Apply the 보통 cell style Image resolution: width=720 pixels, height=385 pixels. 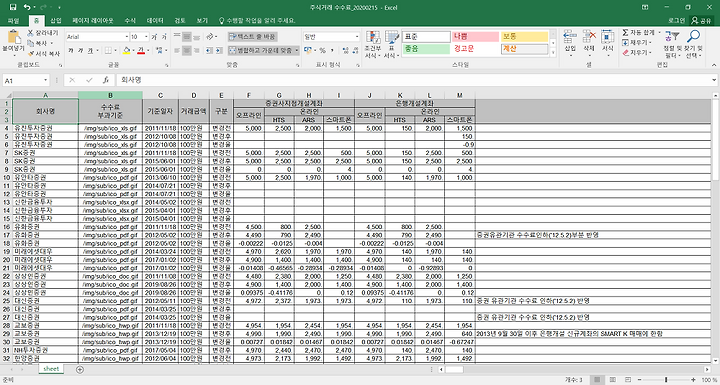[x=524, y=37]
